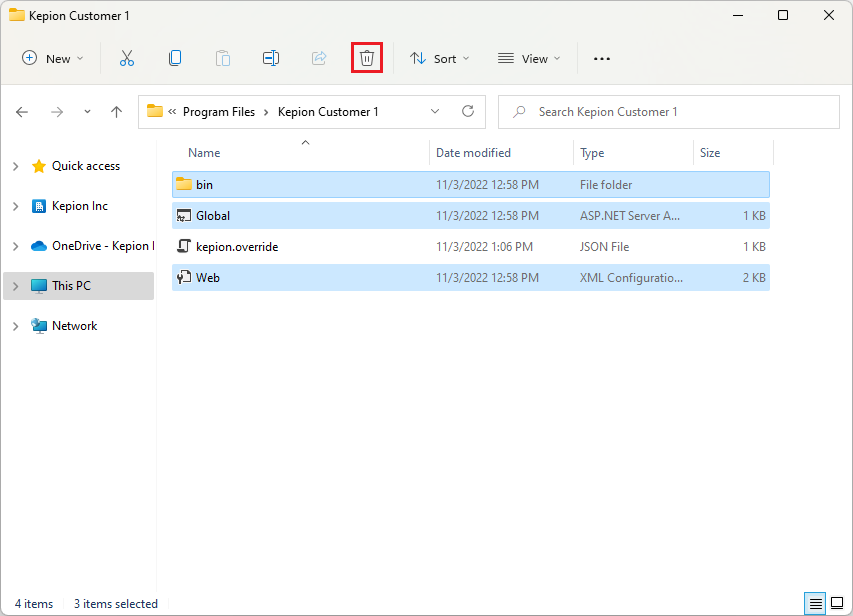Click the 1:06 PM modified date
The height and width of the screenshot is (616, 853).
coord(484,247)
